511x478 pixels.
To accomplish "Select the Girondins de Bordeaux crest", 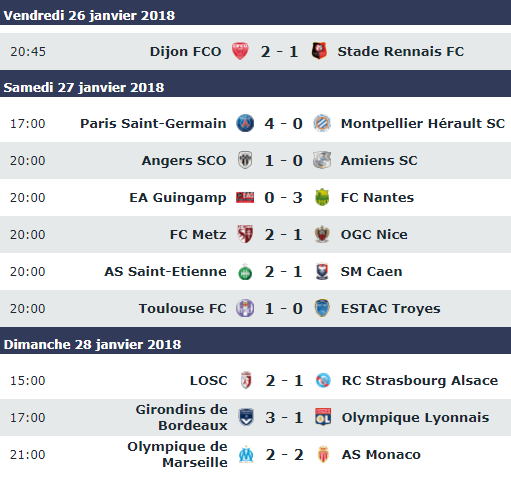I will point(246,417).
